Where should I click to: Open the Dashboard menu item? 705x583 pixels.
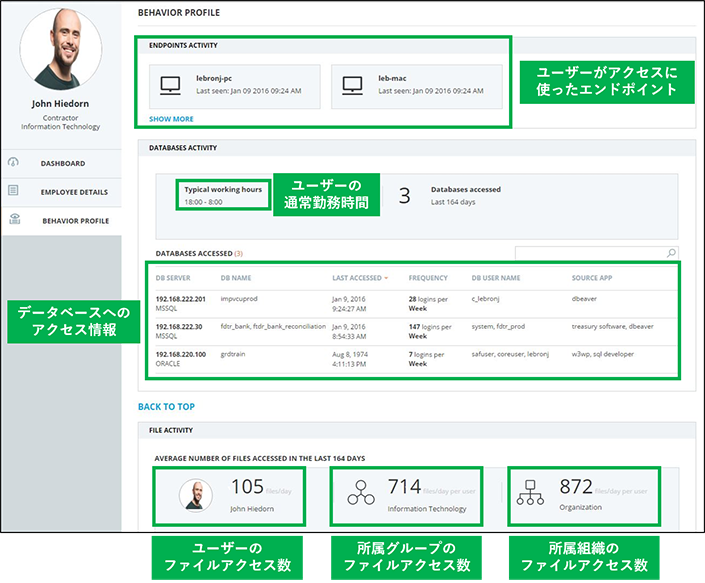62,163
